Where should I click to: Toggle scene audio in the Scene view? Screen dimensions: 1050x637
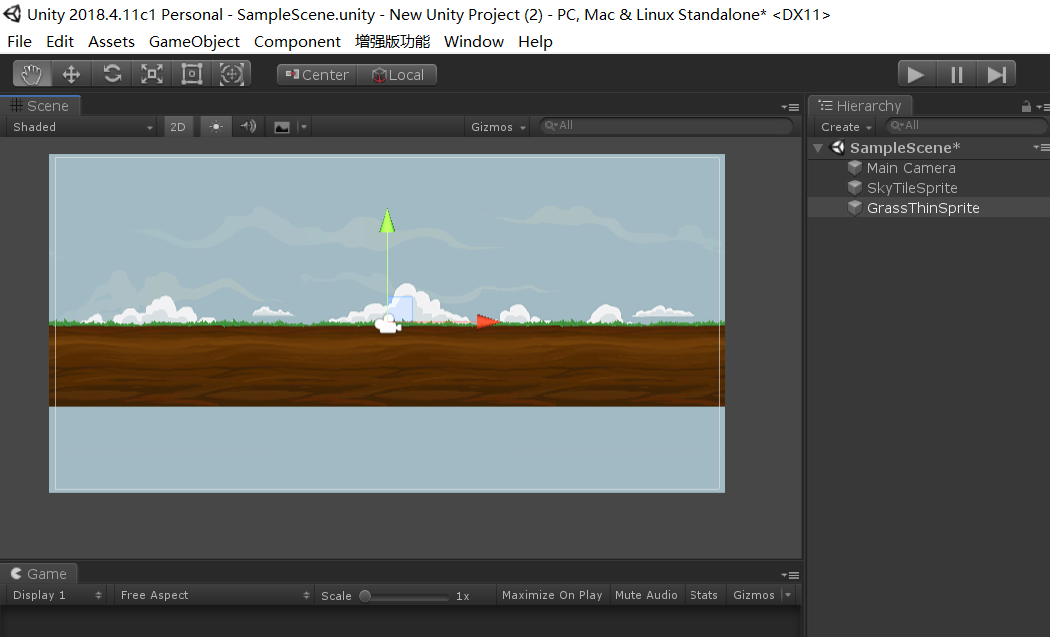coord(246,126)
